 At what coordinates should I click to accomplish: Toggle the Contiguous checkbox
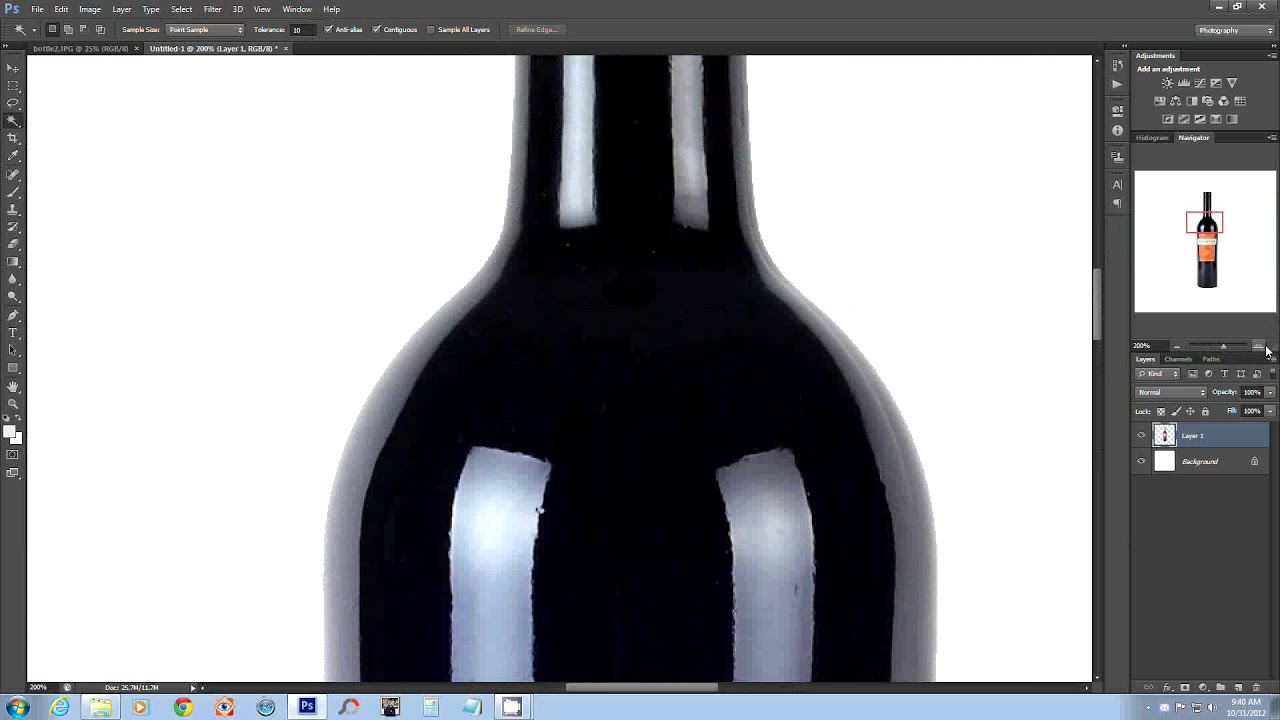tap(377, 30)
